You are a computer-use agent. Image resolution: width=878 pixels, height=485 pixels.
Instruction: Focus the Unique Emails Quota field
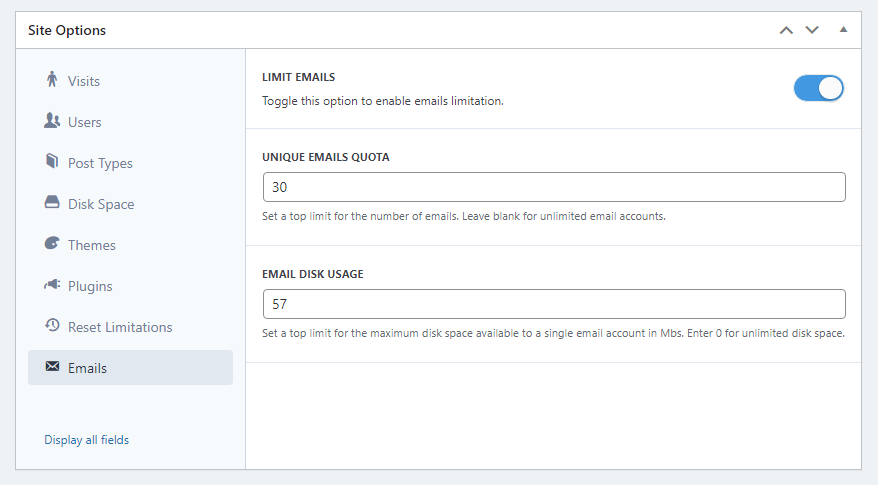click(554, 187)
